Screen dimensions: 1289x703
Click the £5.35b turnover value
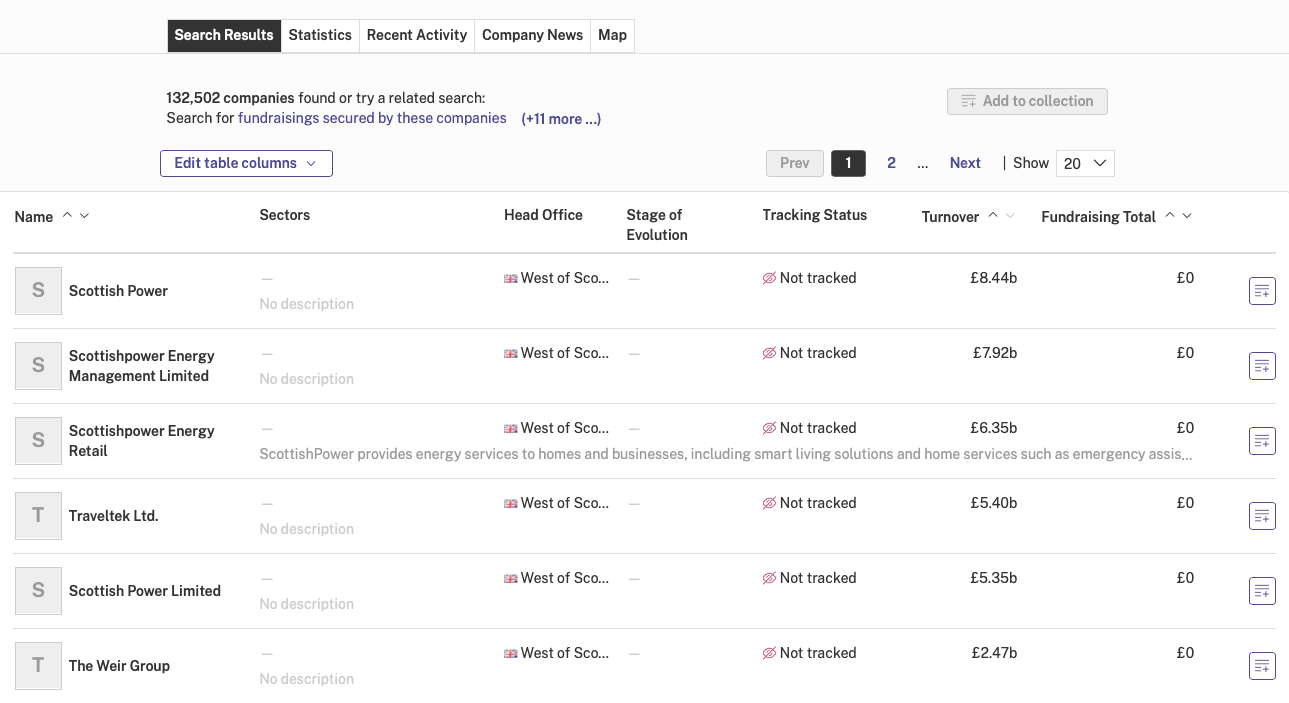(993, 578)
